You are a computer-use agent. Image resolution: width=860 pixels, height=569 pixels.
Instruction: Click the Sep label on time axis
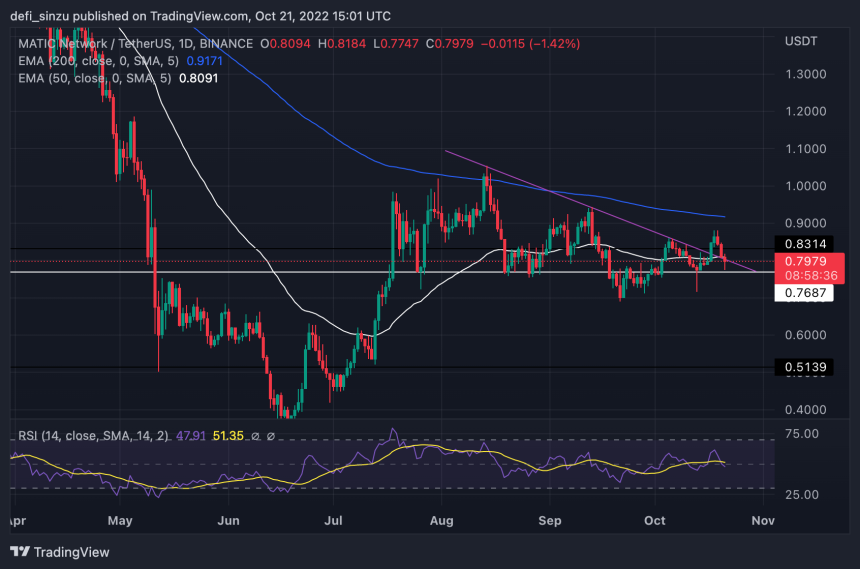coord(550,521)
